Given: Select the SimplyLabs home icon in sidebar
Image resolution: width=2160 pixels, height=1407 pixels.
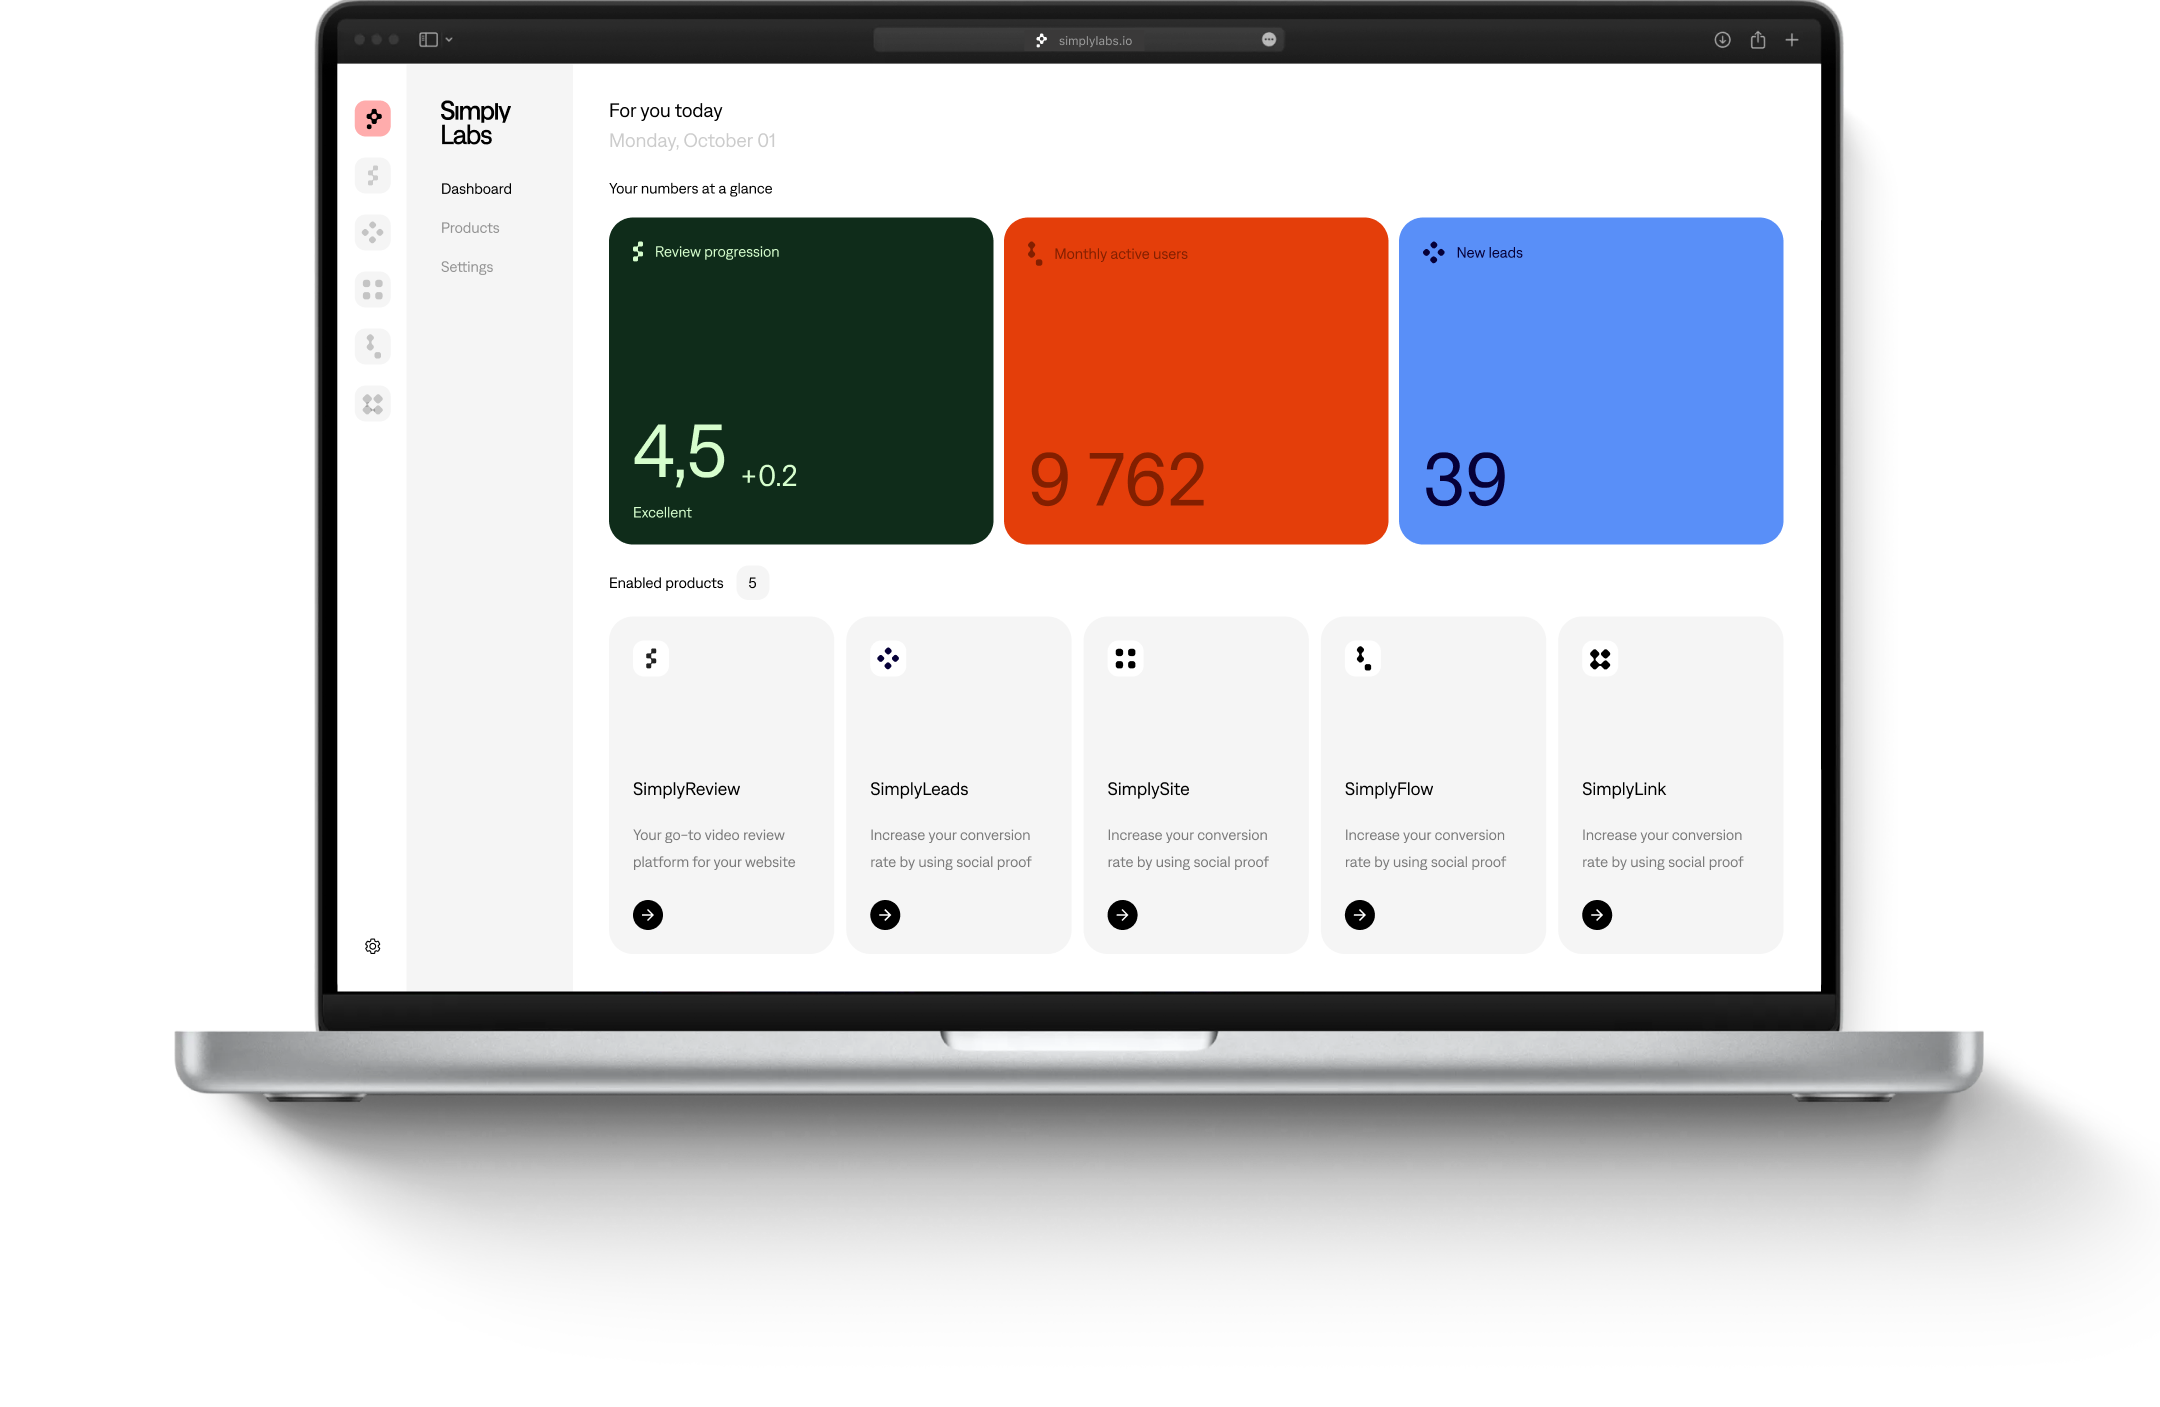Looking at the screenshot, I should pos(373,118).
